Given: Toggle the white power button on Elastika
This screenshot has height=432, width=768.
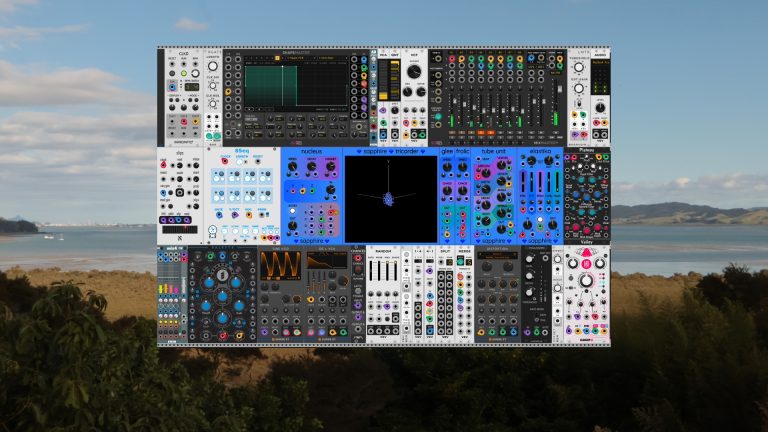Looking at the screenshot, I should (x=540, y=220).
